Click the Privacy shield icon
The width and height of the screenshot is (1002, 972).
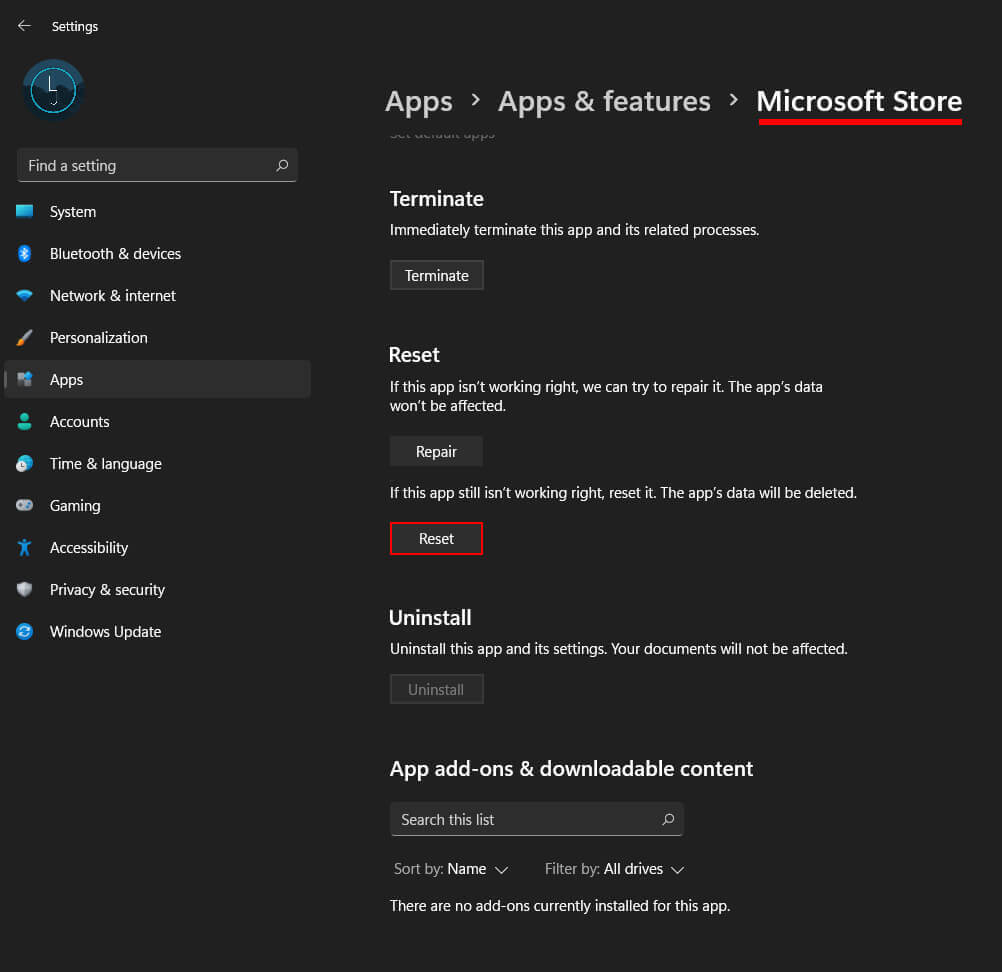pos(24,589)
